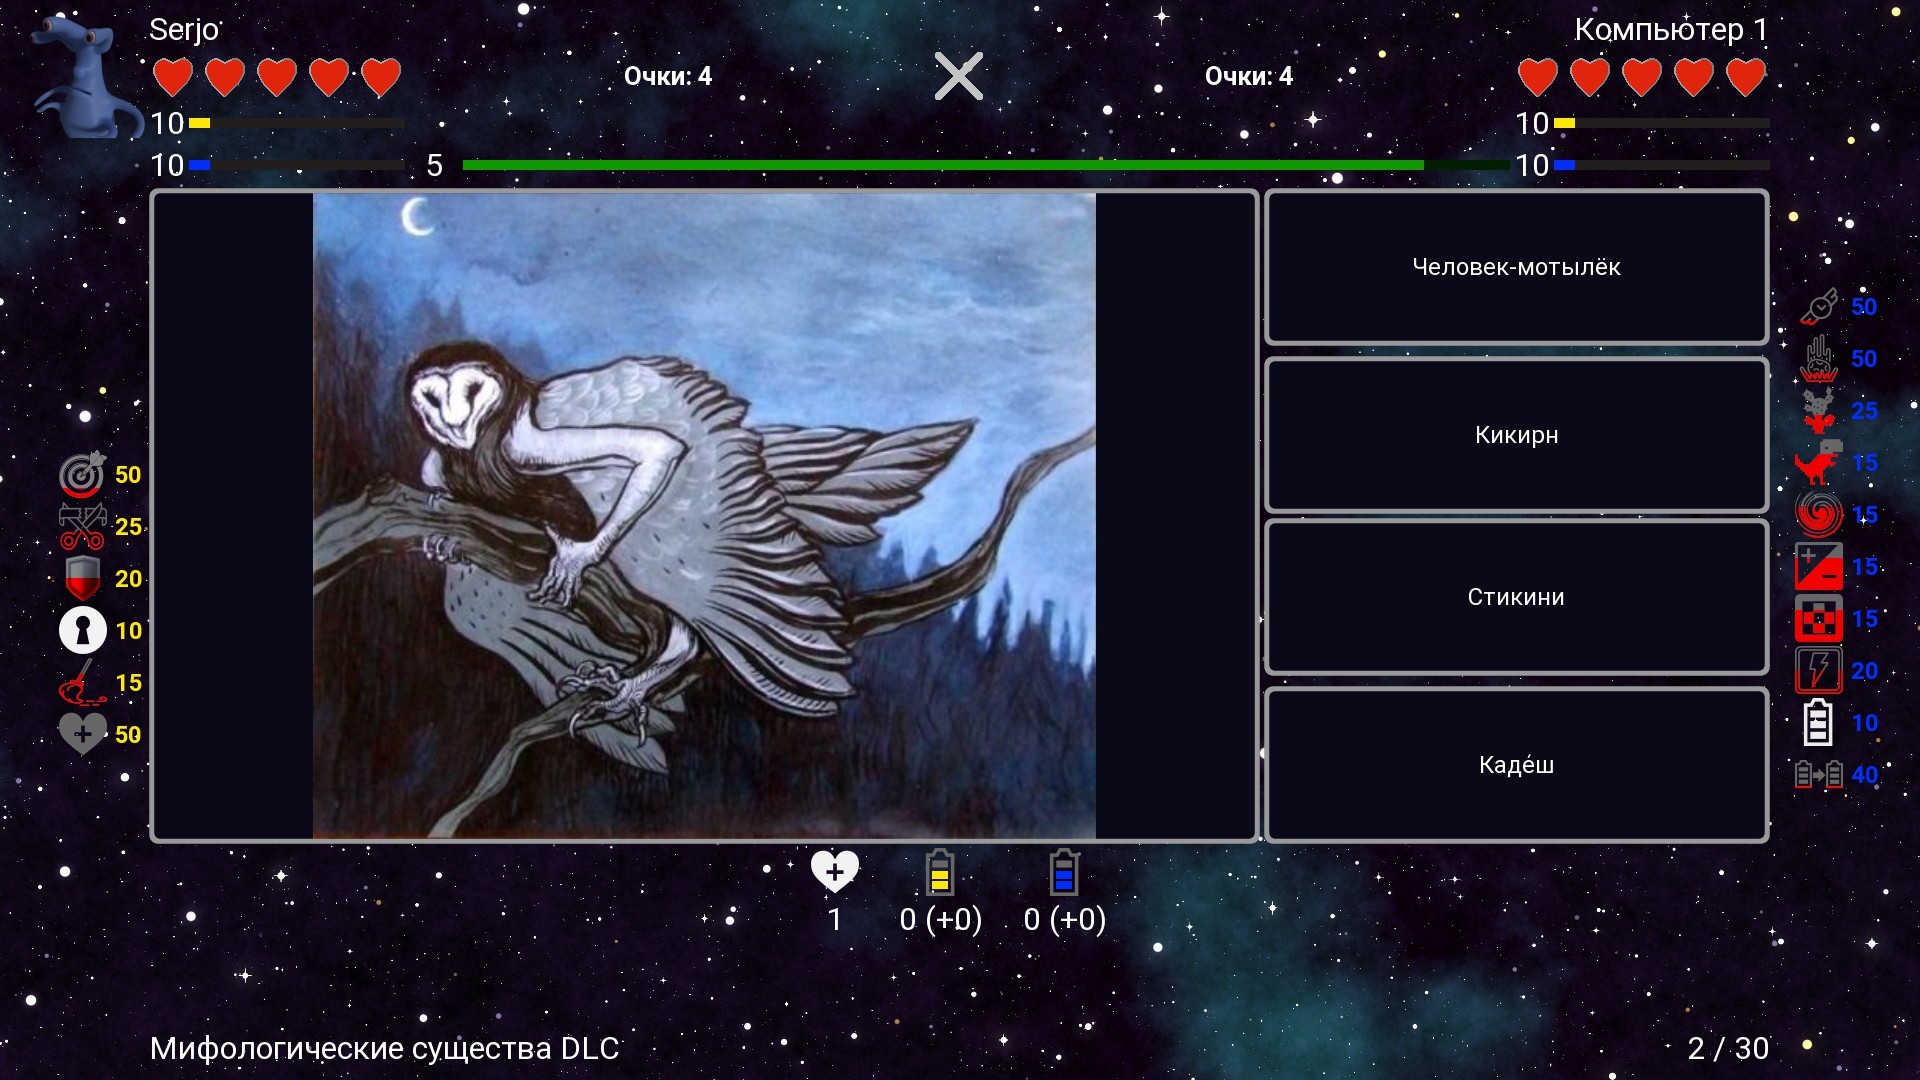The image size is (1920, 1080).
Task: Choose answer Каде́ш
Action: pyautogui.click(x=1516, y=765)
